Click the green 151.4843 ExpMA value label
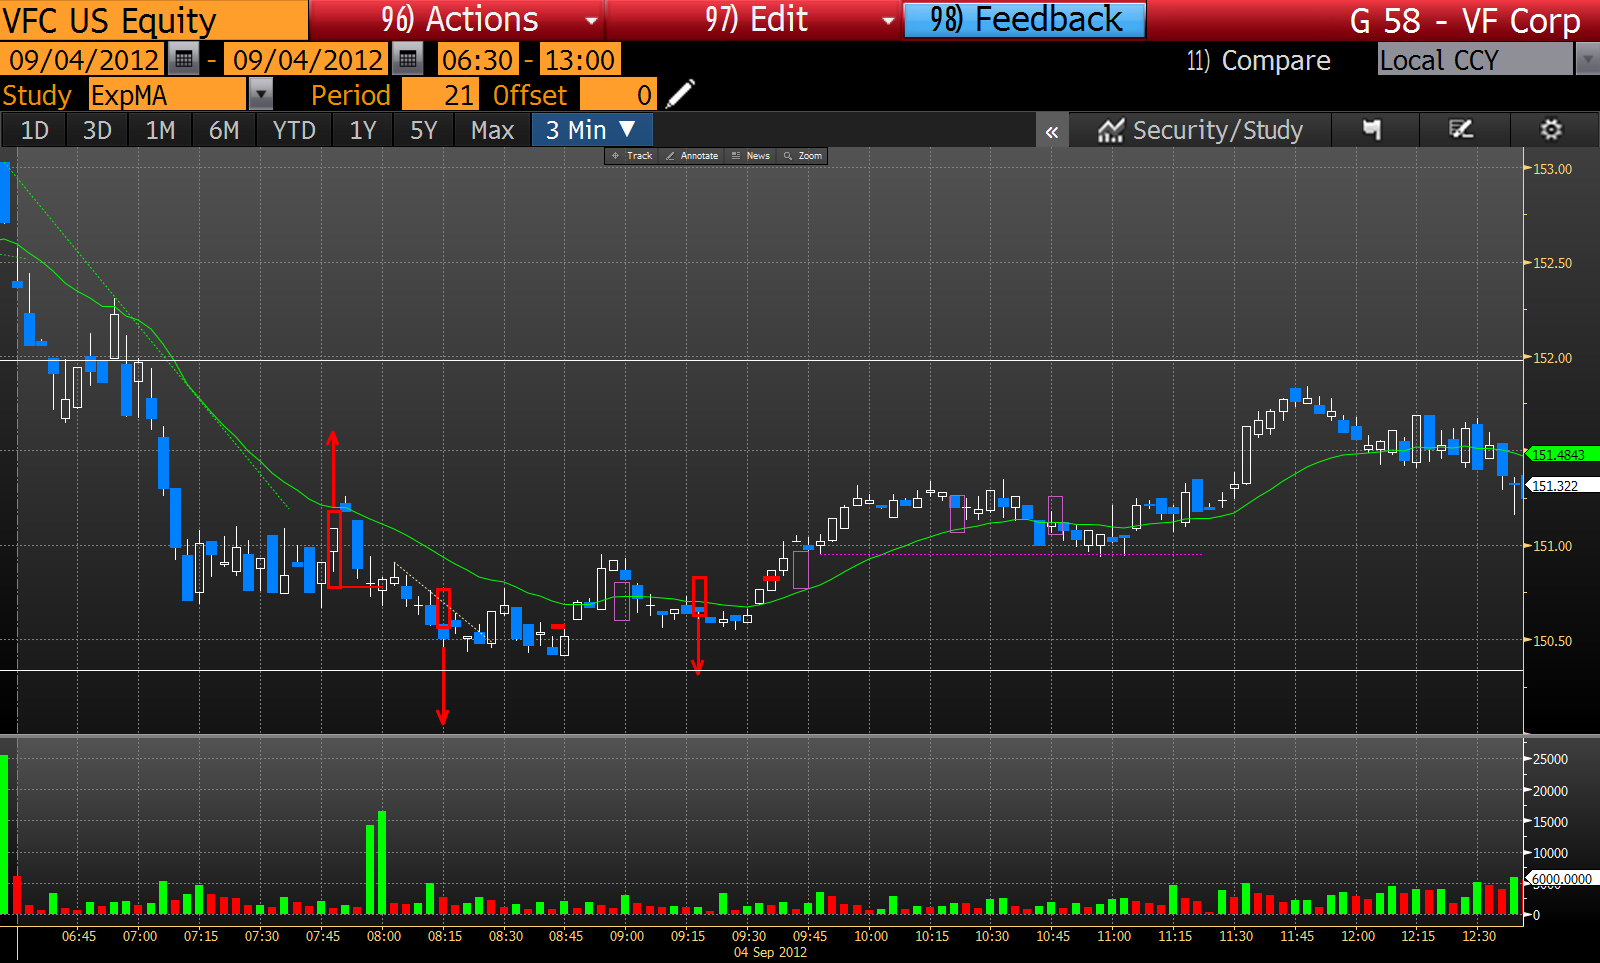 [1562, 454]
